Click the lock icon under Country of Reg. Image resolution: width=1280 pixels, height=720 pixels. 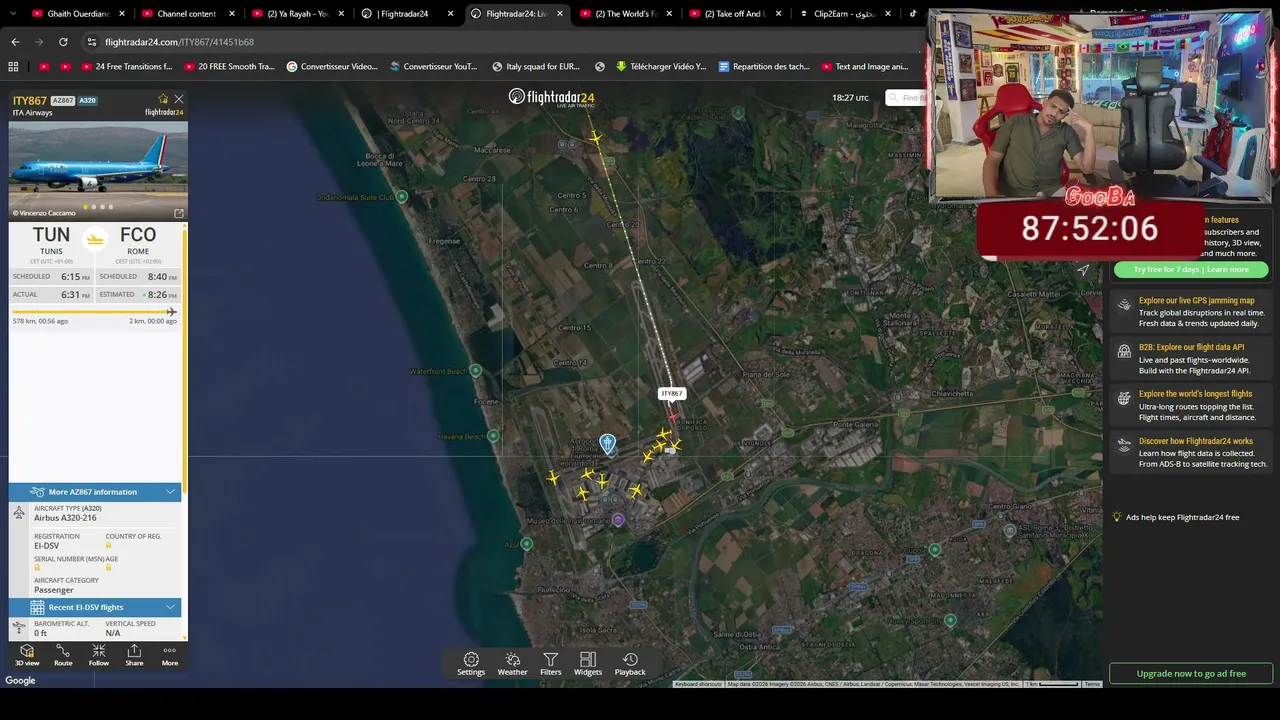pyautogui.click(x=108, y=545)
